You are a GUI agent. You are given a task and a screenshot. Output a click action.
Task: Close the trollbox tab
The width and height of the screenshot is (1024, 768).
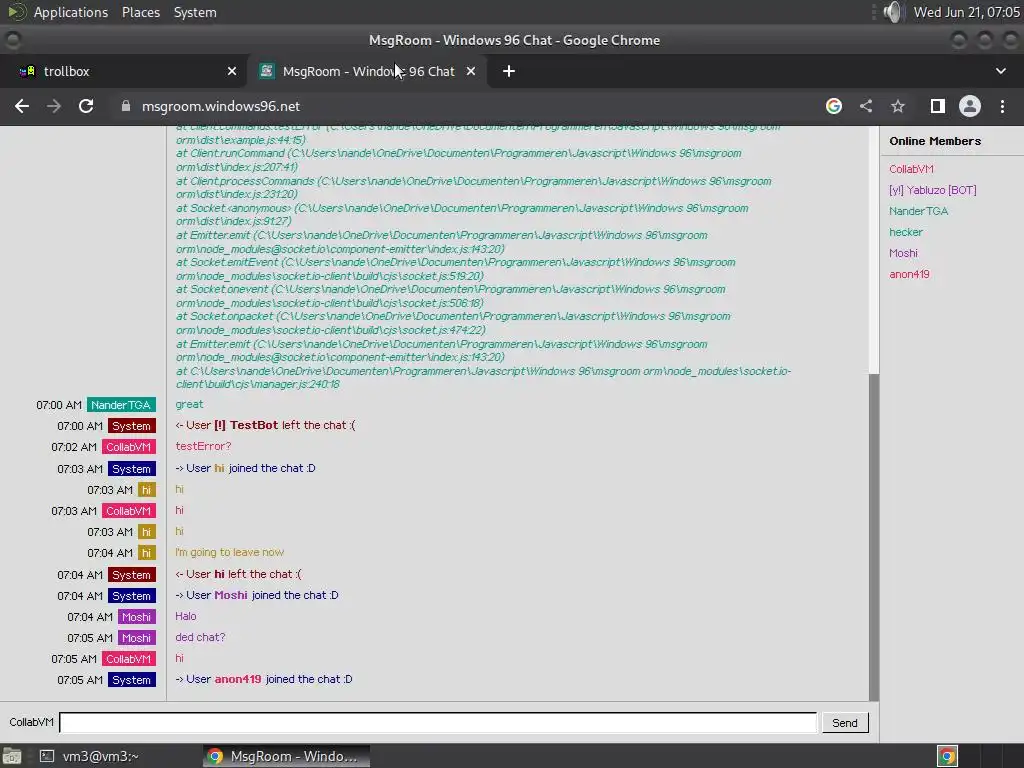[x=232, y=71]
